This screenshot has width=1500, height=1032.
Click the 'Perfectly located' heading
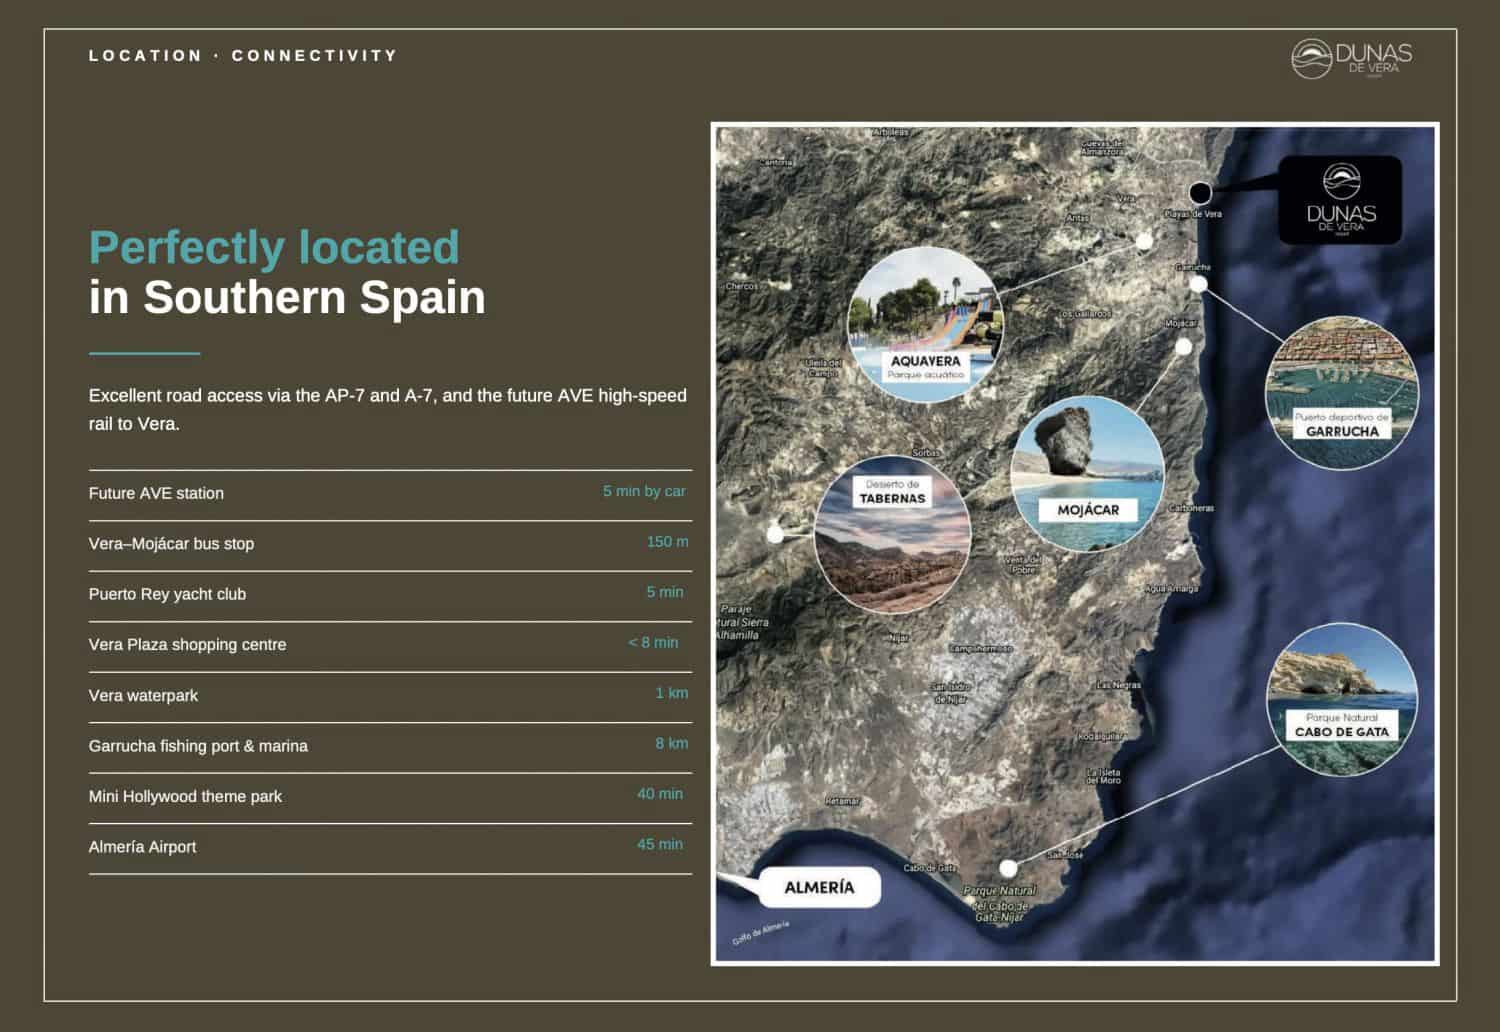274,247
